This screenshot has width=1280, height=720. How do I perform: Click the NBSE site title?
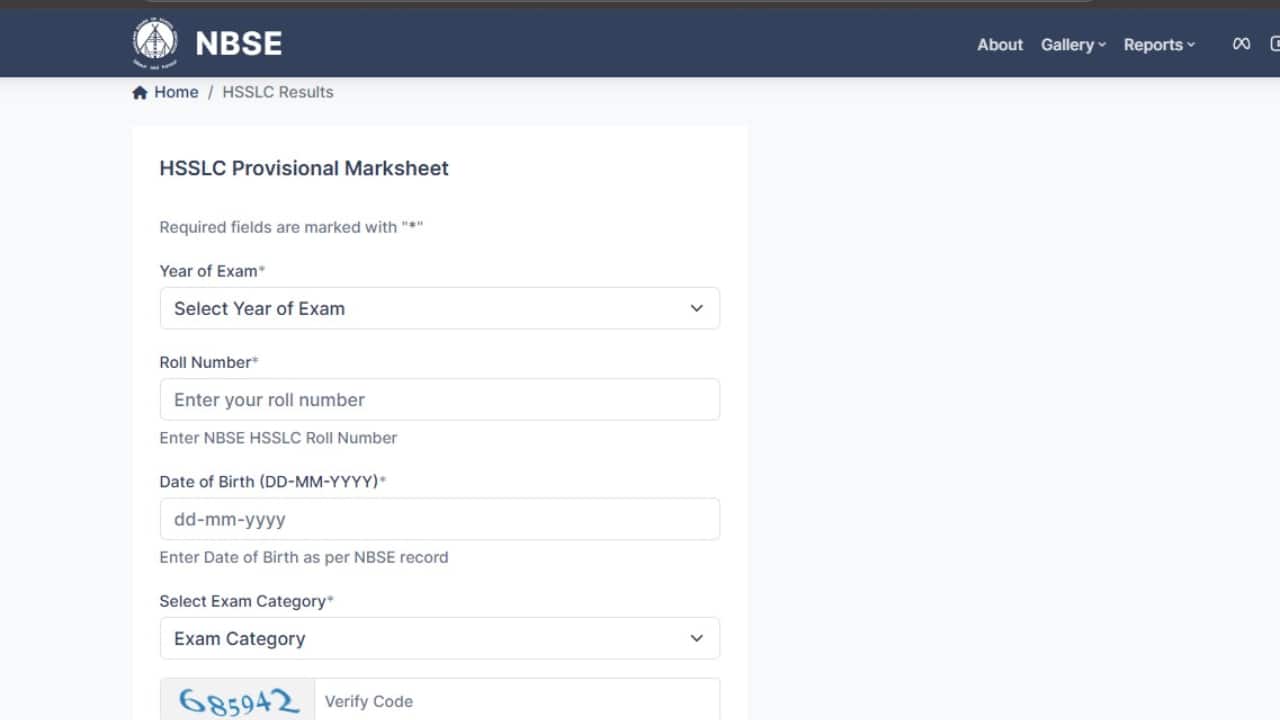coord(238,43)
